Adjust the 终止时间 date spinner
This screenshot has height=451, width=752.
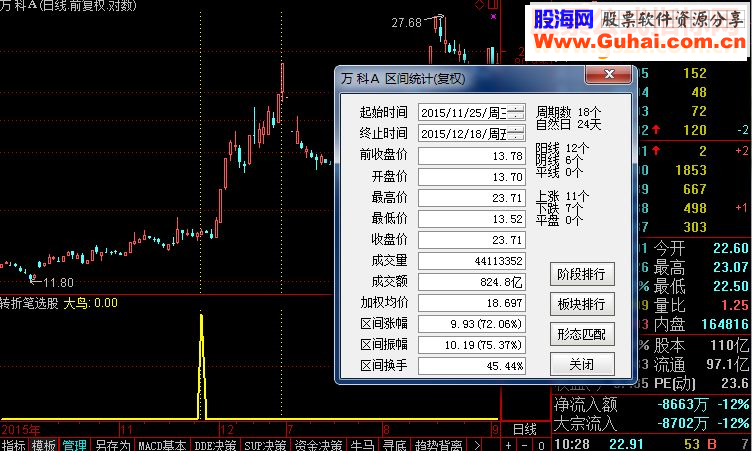pos(516,134)
